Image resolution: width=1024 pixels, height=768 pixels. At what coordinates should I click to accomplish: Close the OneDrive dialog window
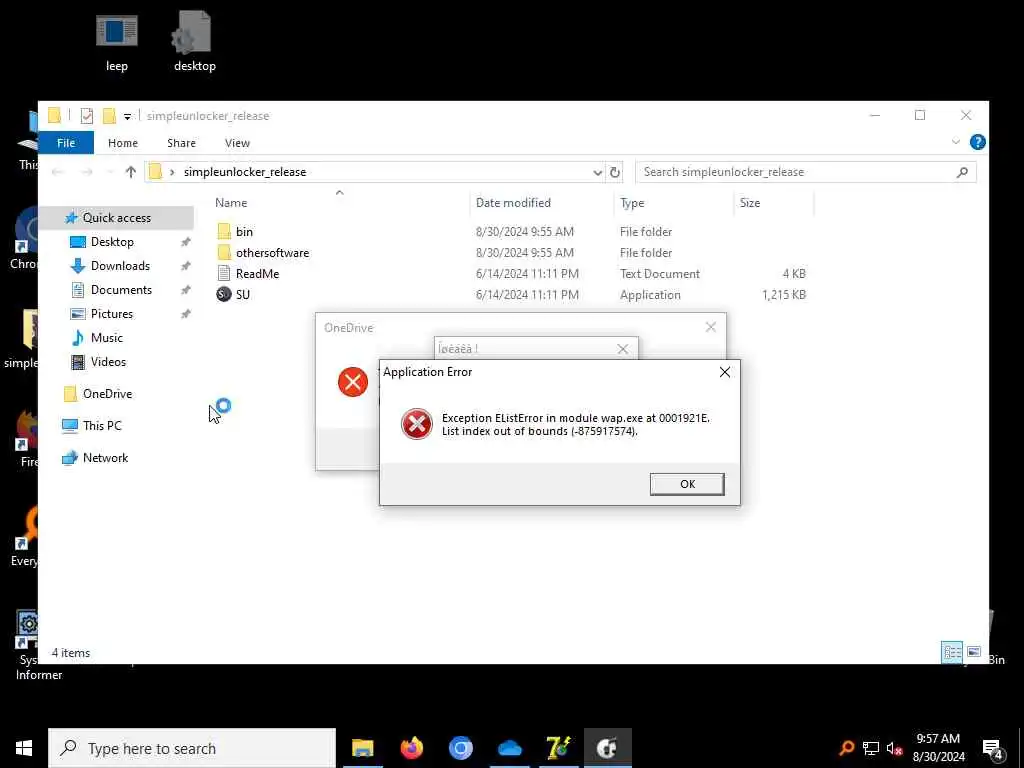pos(711,327)
